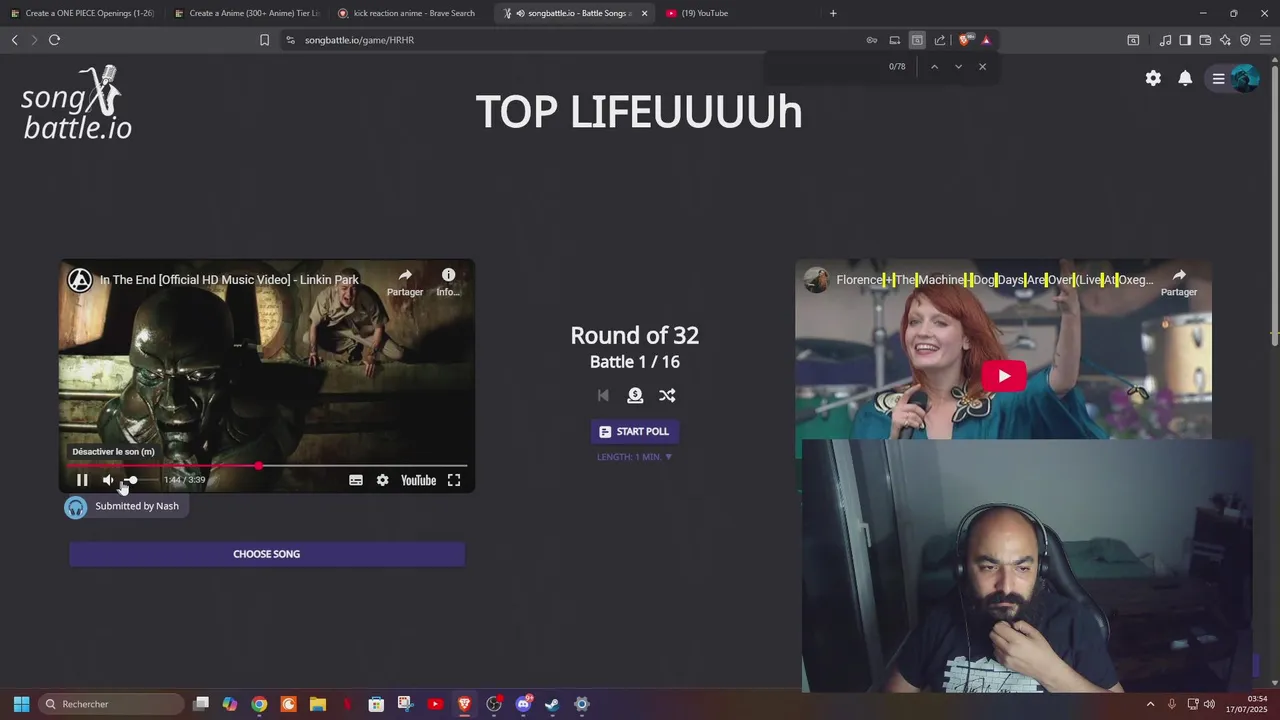Image resolution: width=1280 pixels, height=720 pixels.
Task: Jump to previous find-in-page match
Action: pyautogui.click(x=934, y=67)
